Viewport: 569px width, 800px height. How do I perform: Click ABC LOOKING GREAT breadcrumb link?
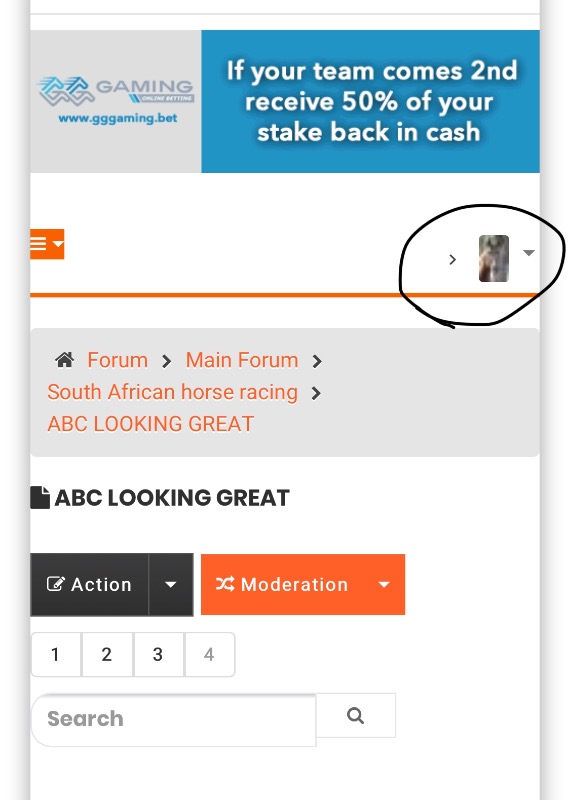pyautogui.click(x=151, y=423)
